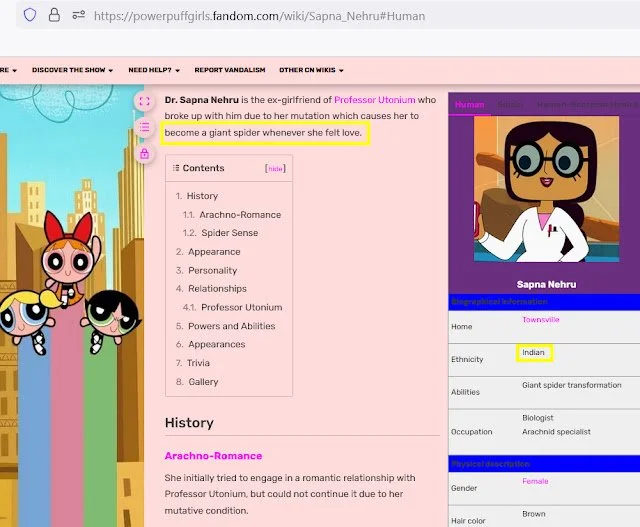The height and width of the screenshot is (527, 640).
Task: Click the expand-content fullscreen icon
Action: [x=144, y=101]
